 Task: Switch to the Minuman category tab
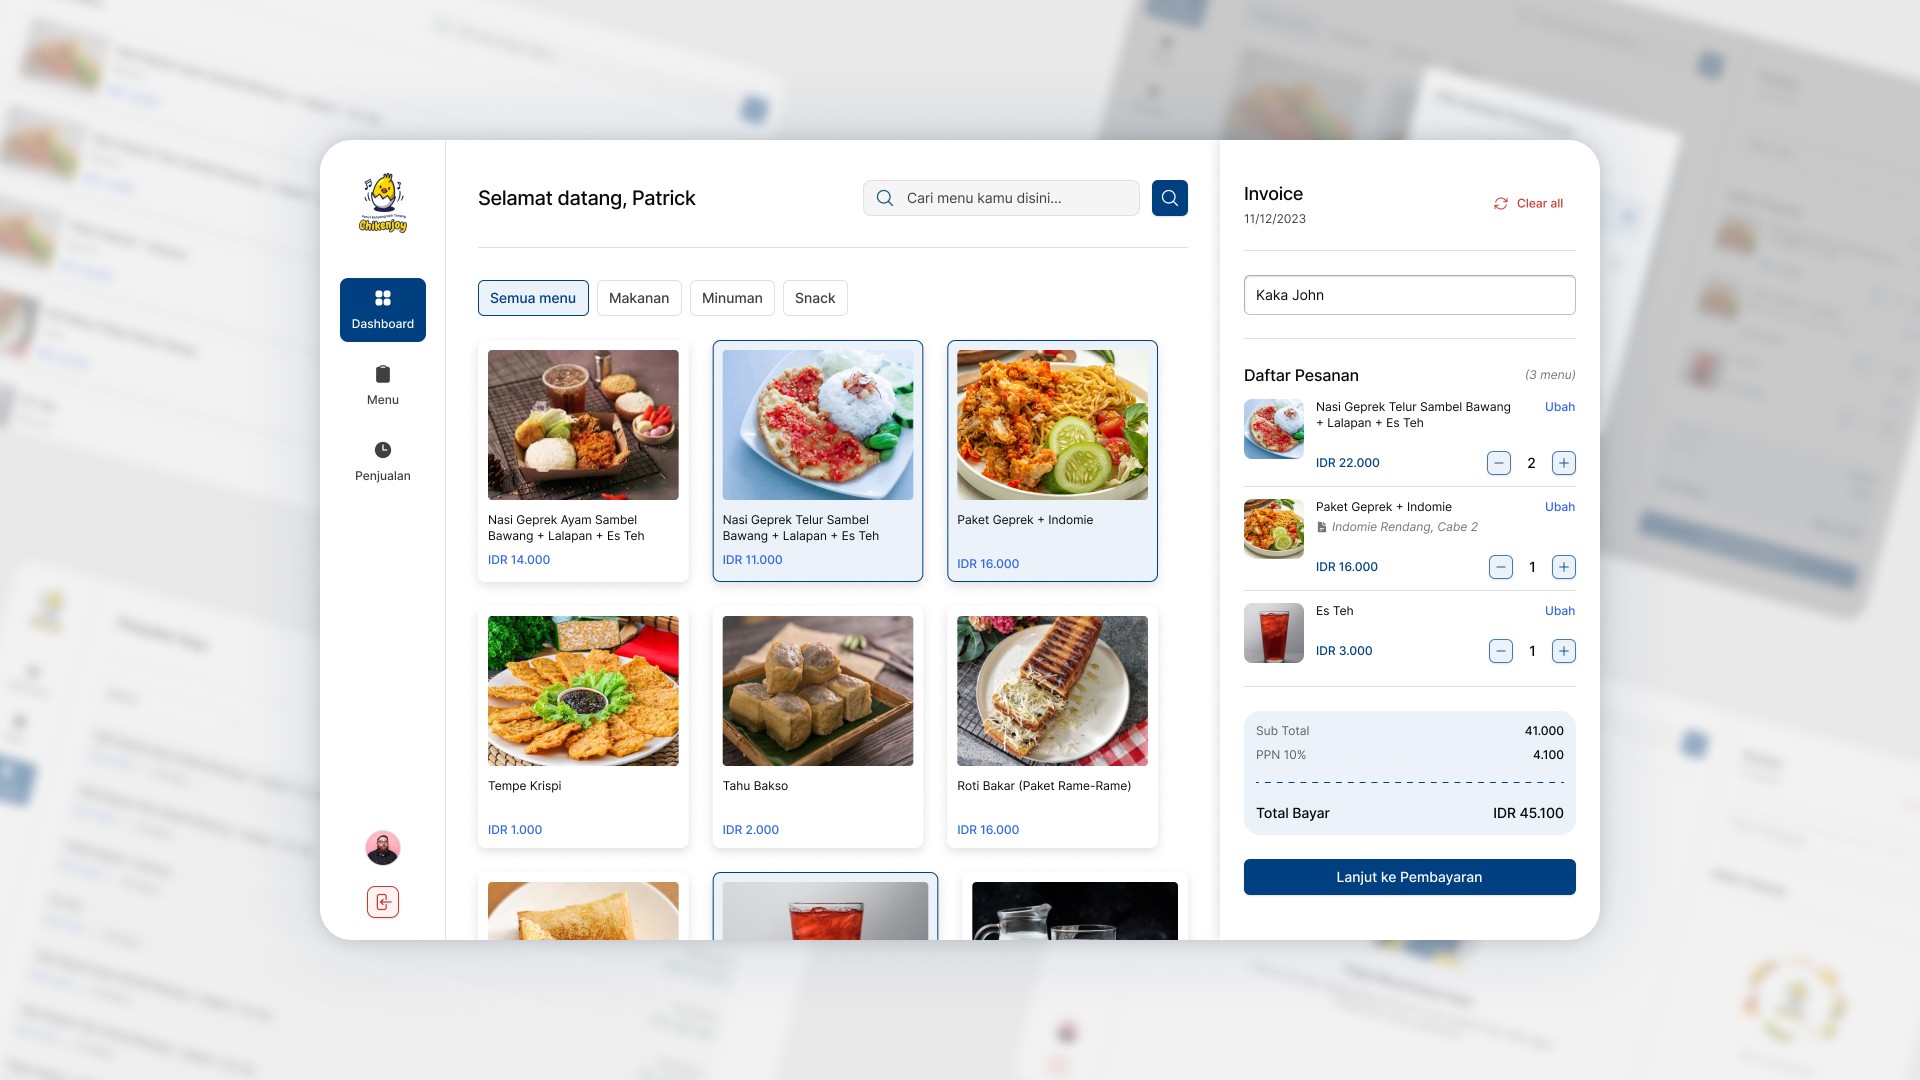pyautogui.click(x=731, y=298)
